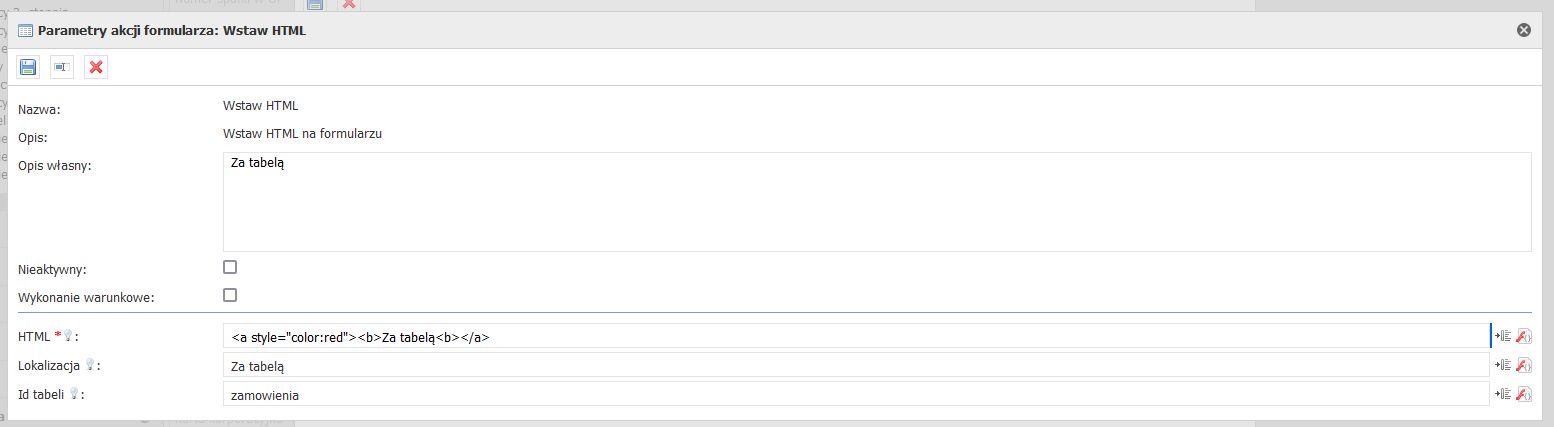
Task: Toggle the Wykonanie warunkowe checkbox
Action: 230,295
